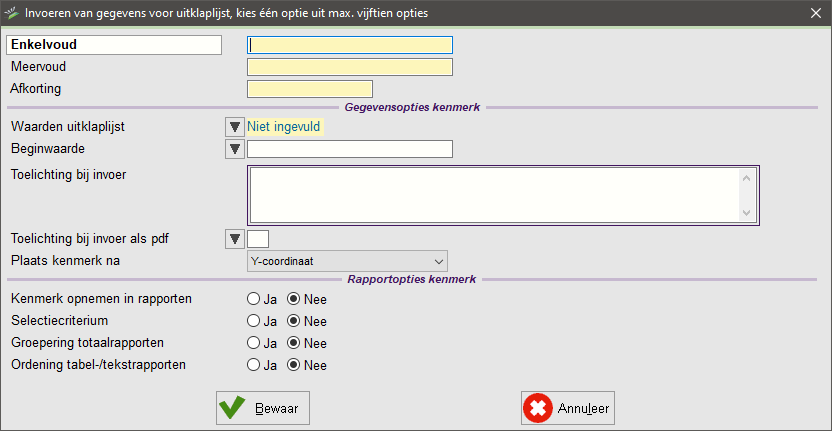Click the small pdf field box
Screen dimensions: 832x431
pyautogui.click(x=258, y=239)
